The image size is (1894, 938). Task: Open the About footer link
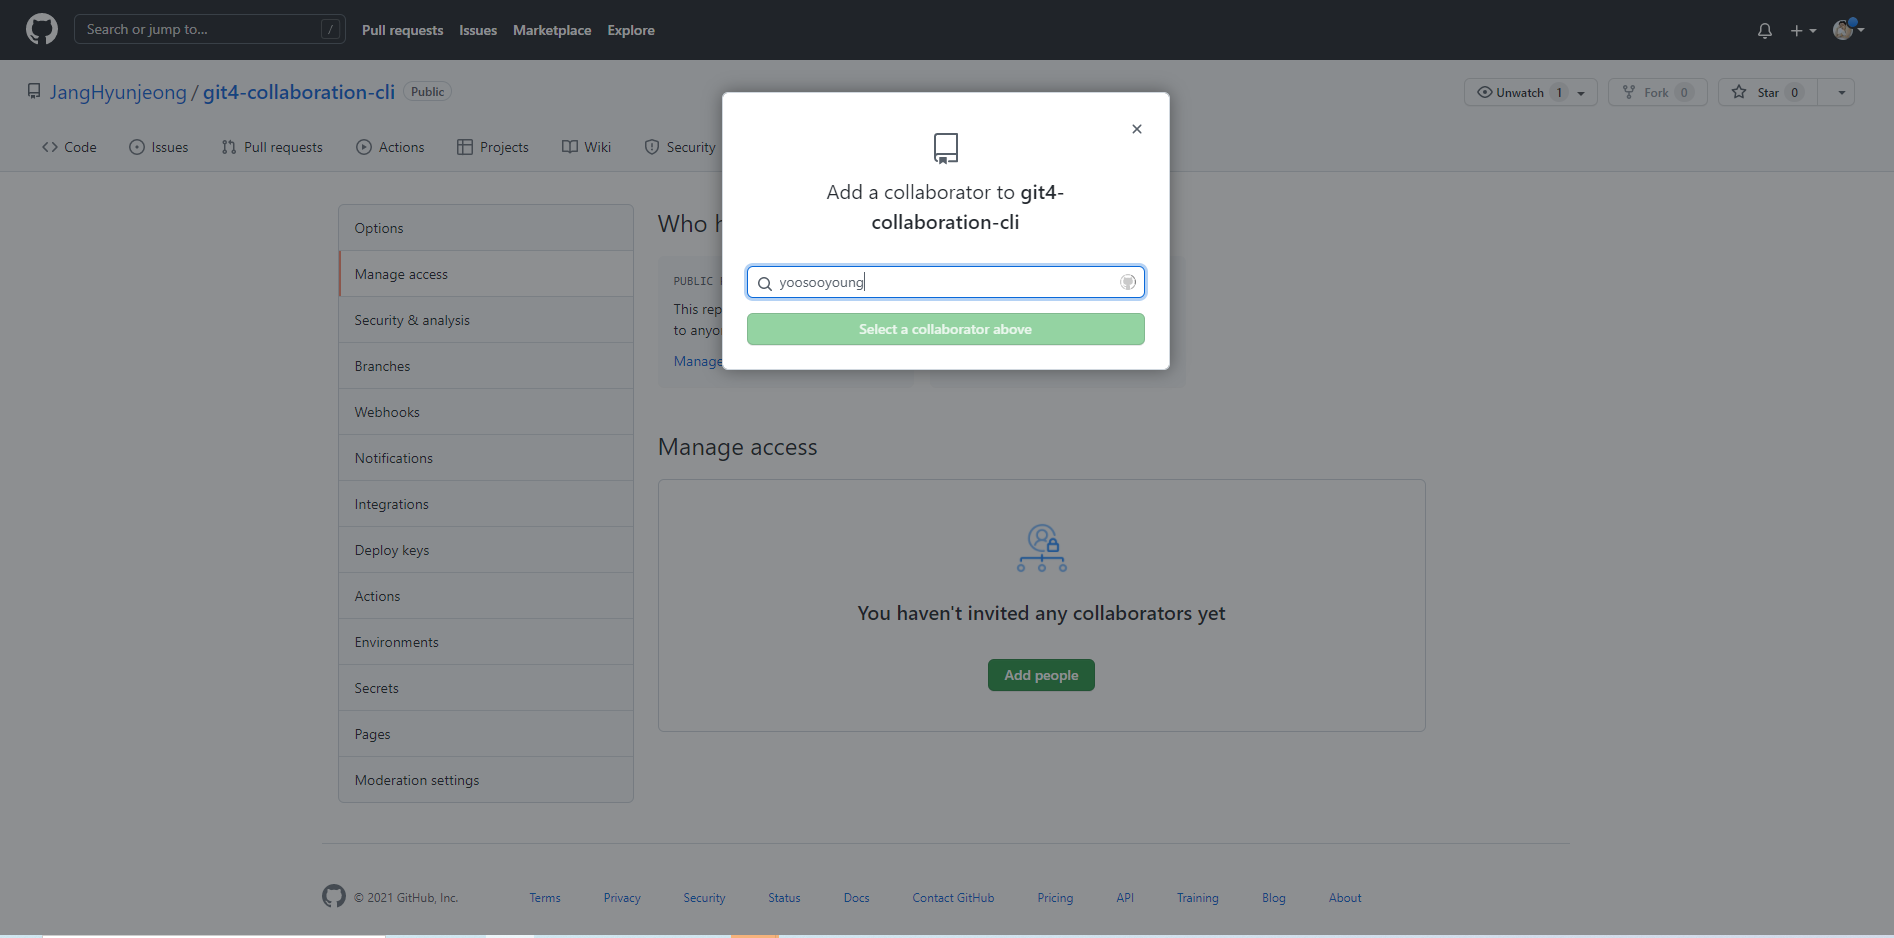[x=1345, y=898]
